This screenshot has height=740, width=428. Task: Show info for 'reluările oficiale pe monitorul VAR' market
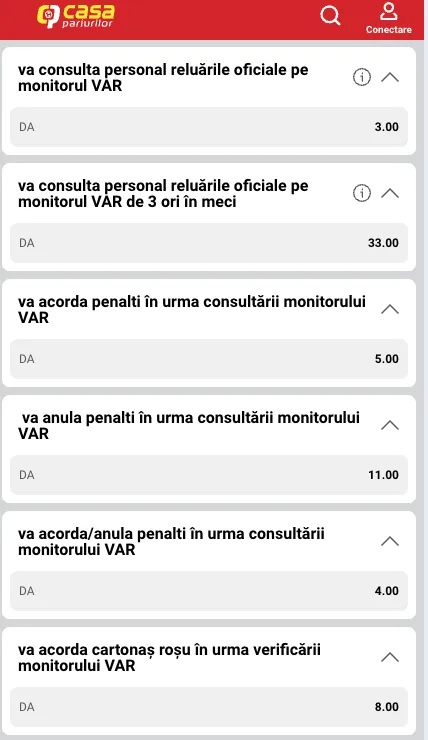362,77
